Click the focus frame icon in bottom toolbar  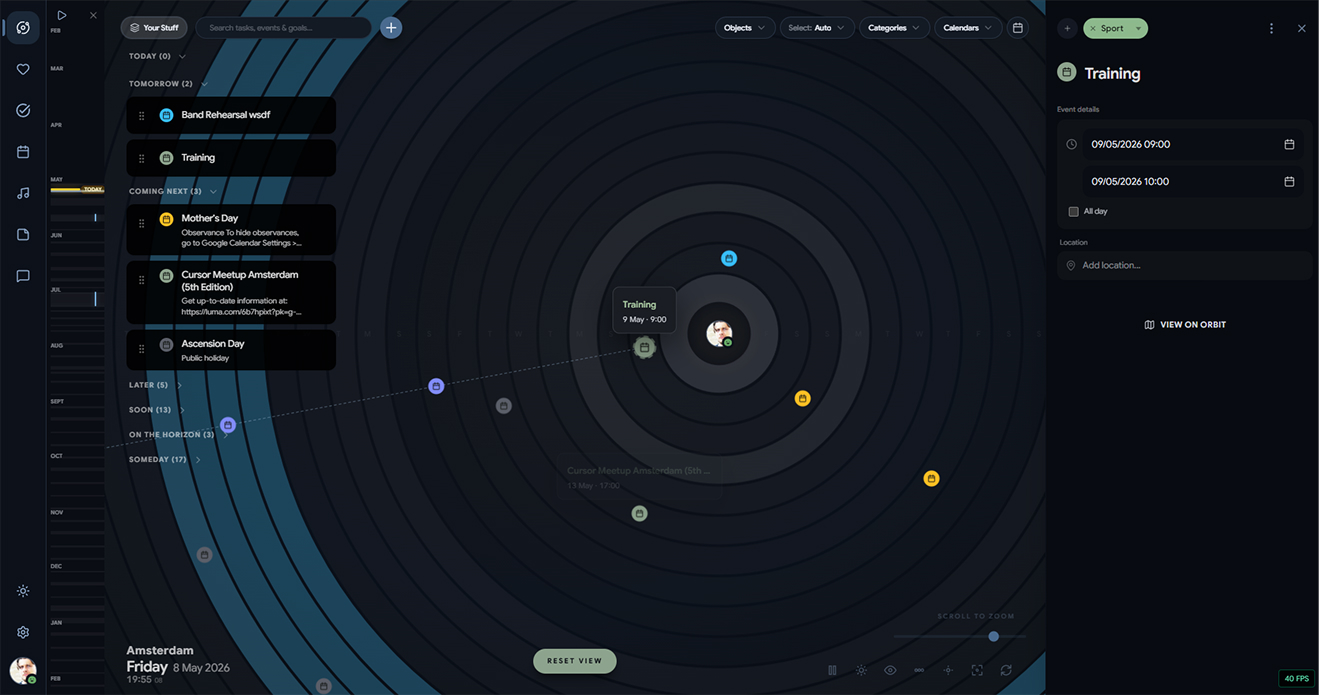pos(977,670)
